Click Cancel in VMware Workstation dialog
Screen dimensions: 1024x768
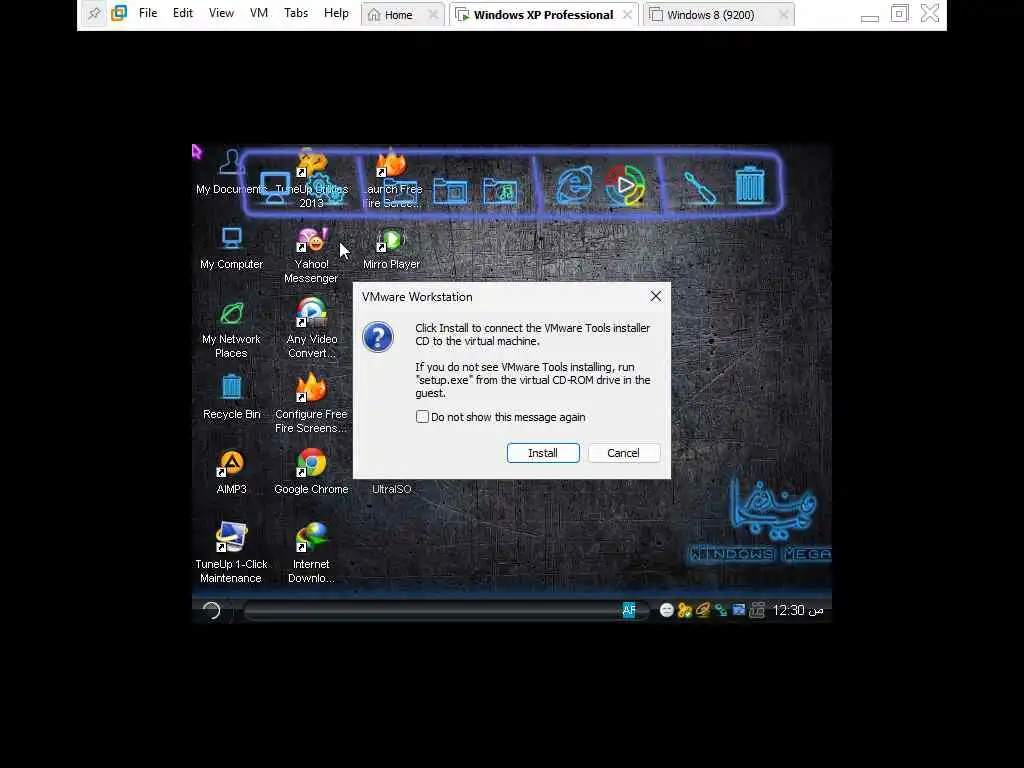tap(624, 453)
